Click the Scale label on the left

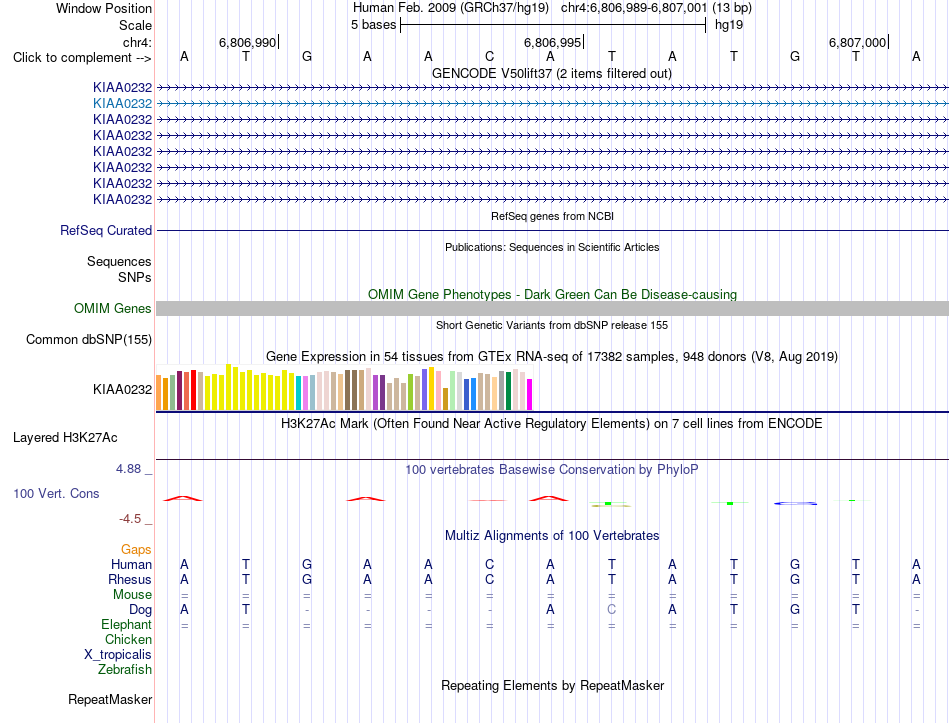pos(135,25)
